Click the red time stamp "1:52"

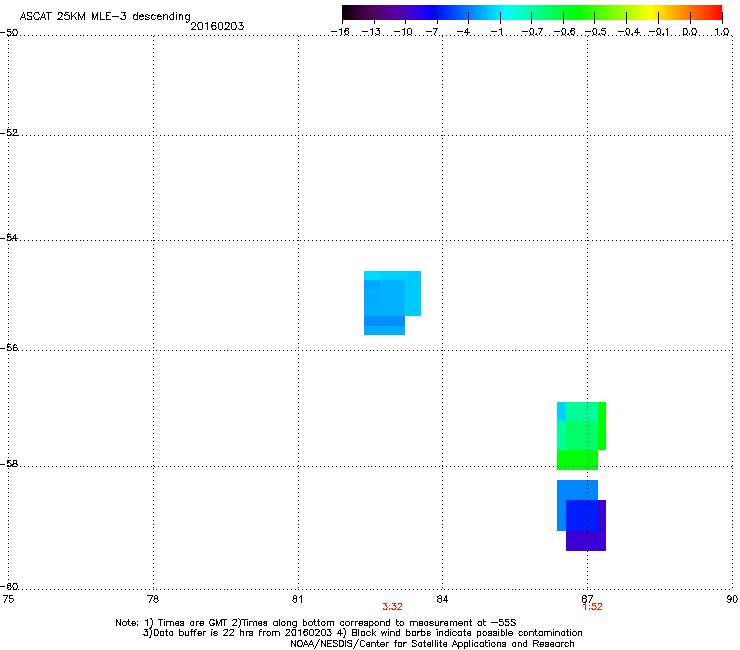point(593,607)
